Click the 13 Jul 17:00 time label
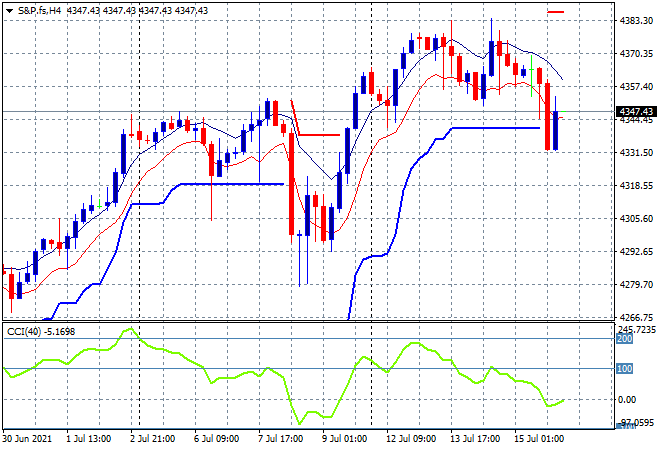Image resolution: width=660 pixels, height=450 pixels. [x=475, y=439]
